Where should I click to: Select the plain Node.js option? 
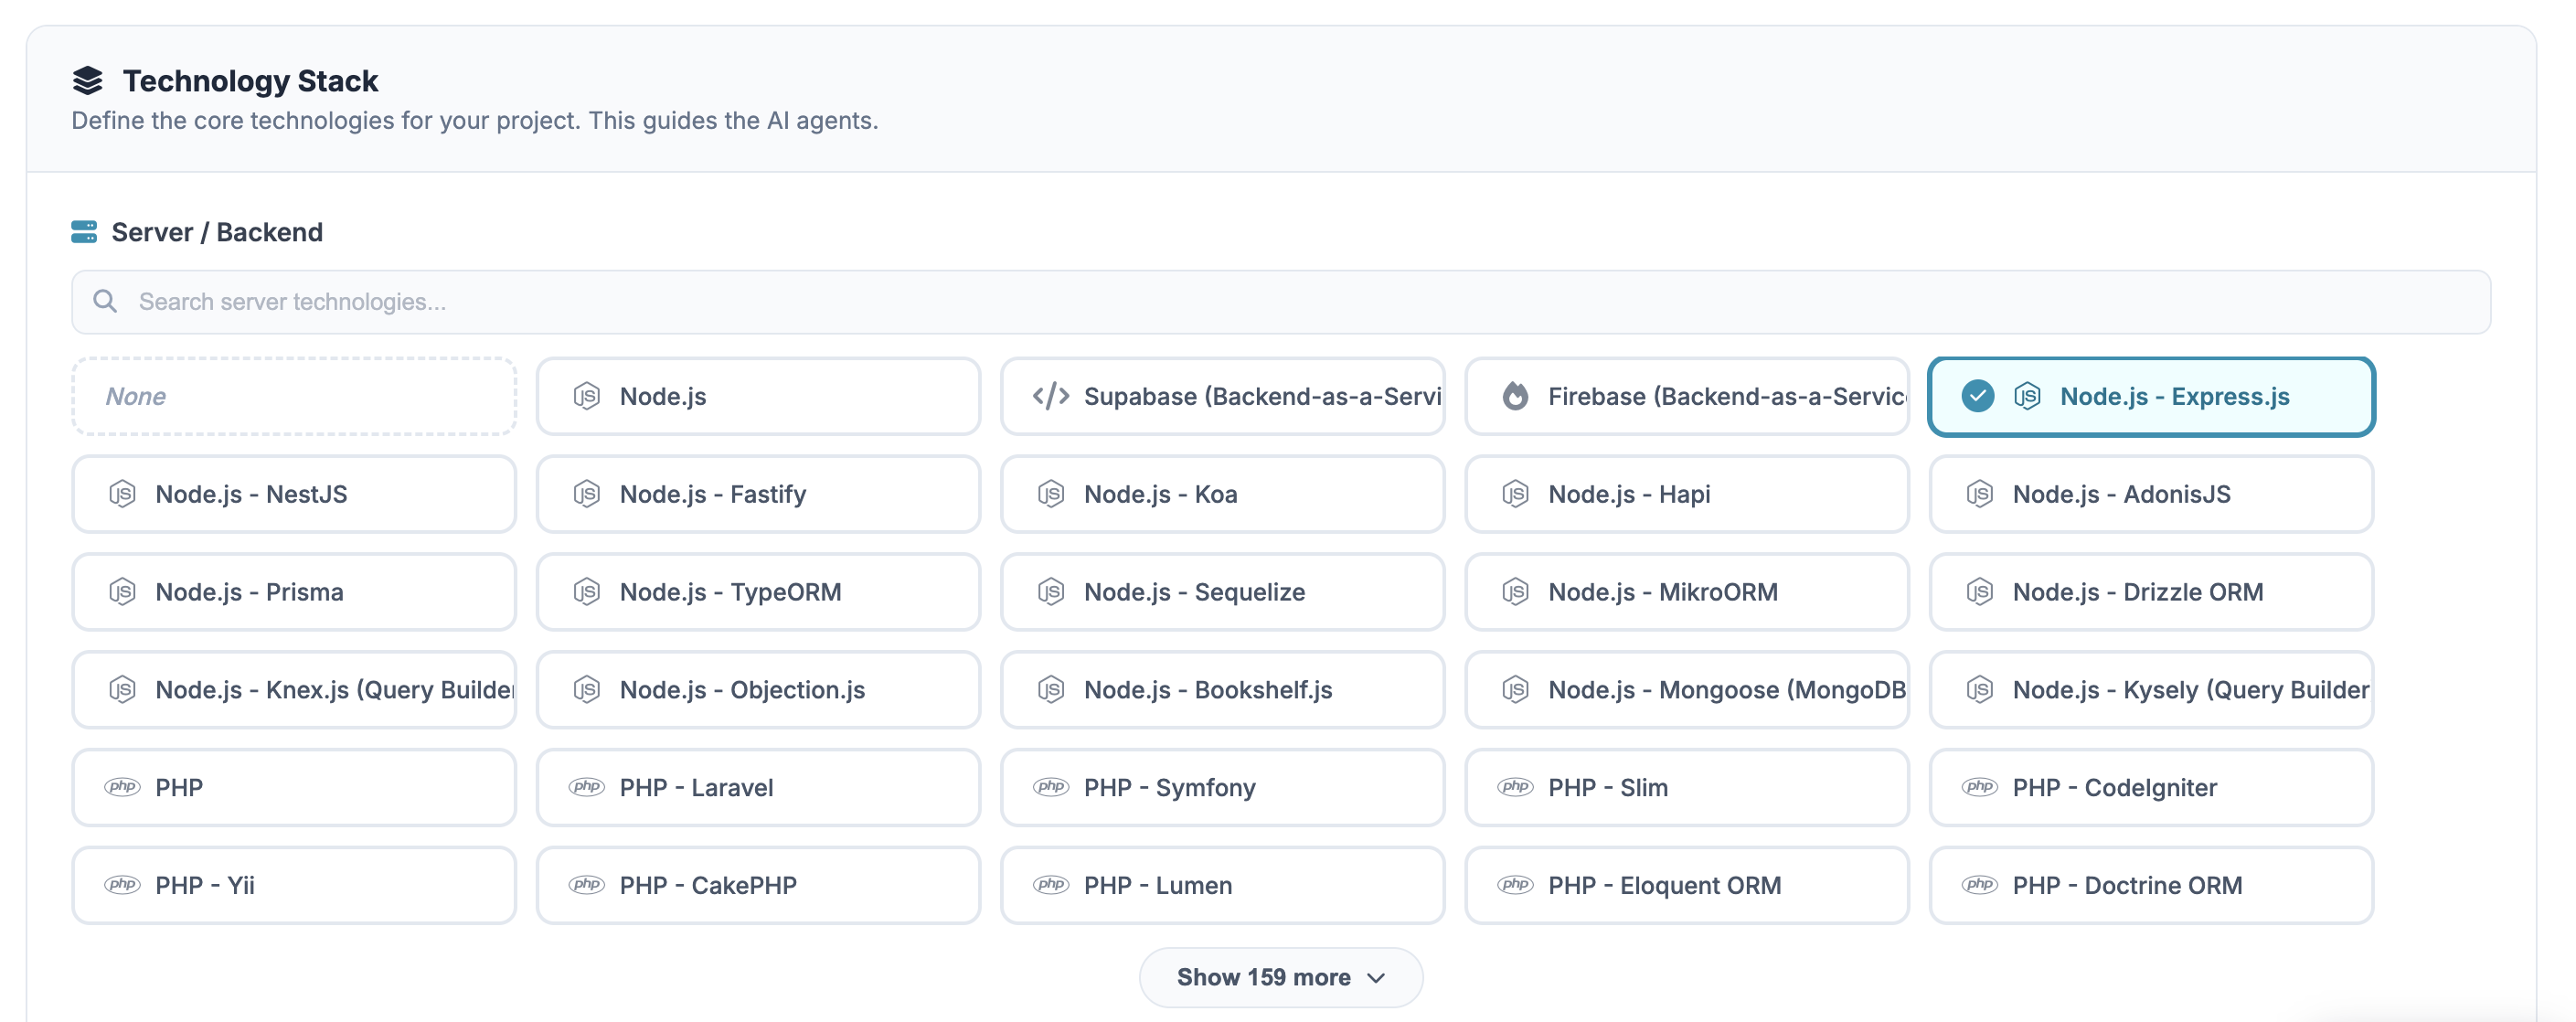pos(758,396)
